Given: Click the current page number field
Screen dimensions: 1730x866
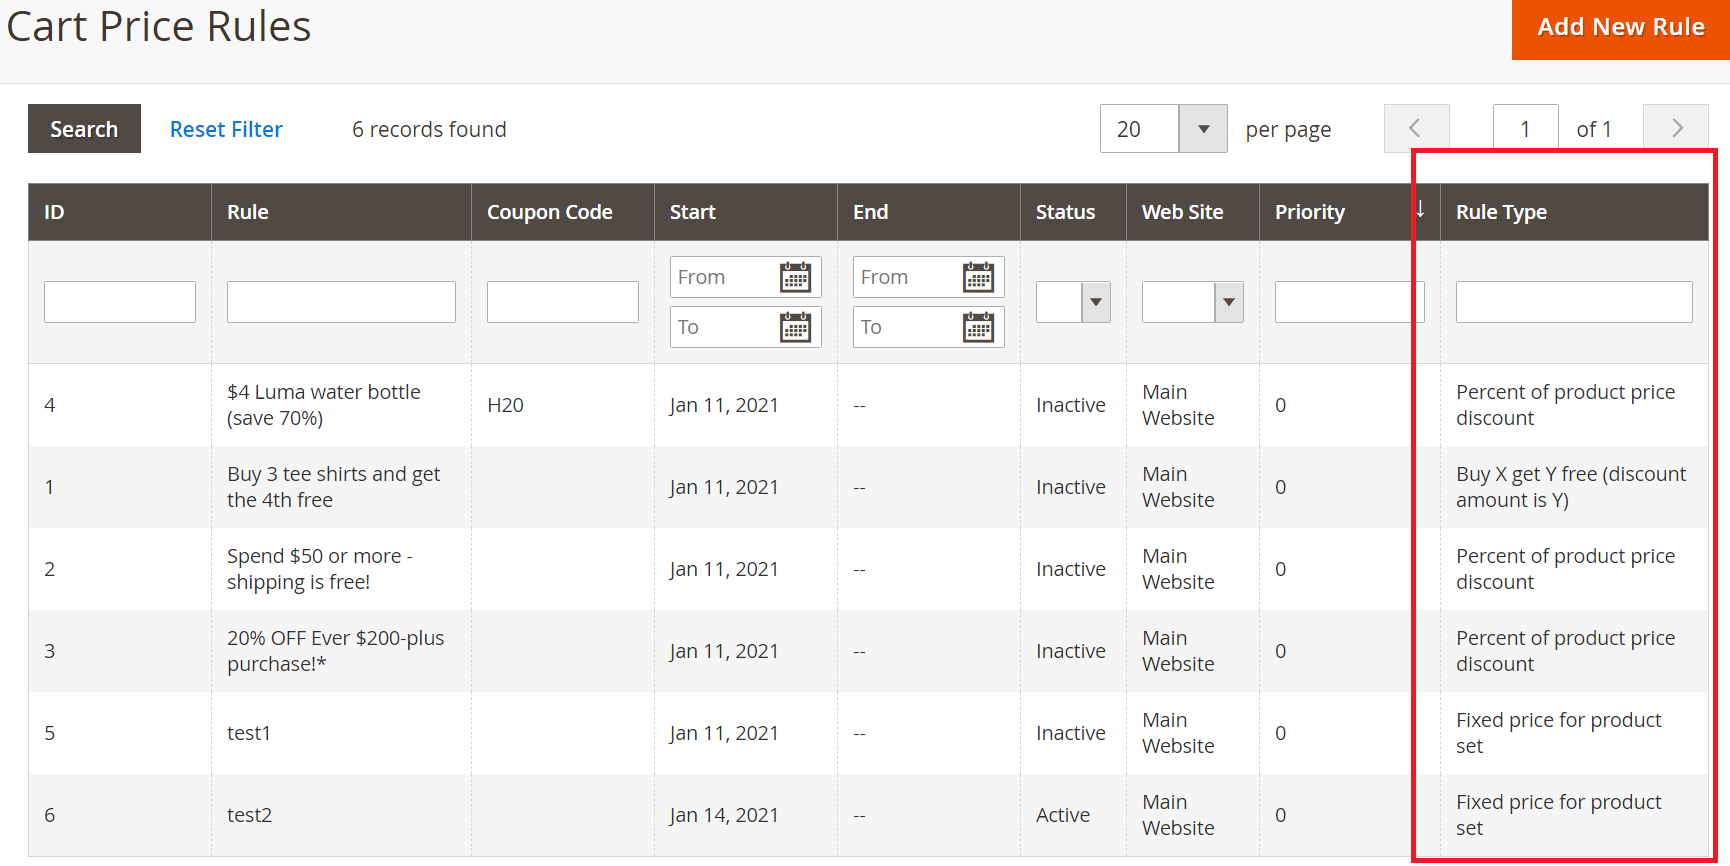Looking at the screenshot, I should pyautogui.click(x=1524, y=129).
